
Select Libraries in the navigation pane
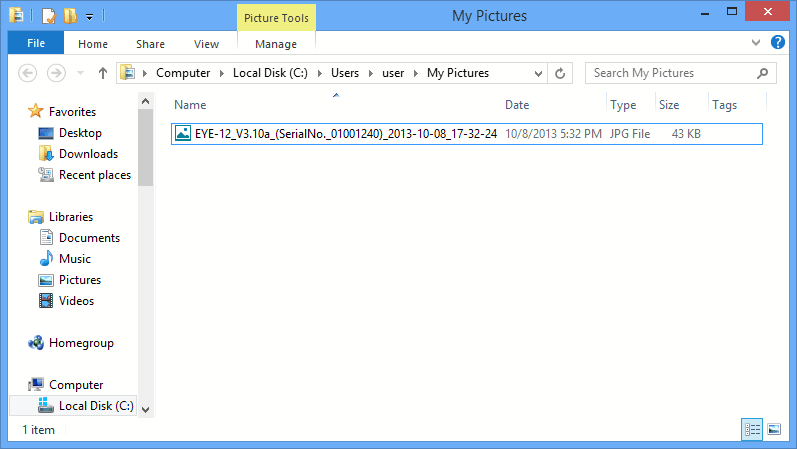(71, 217)
